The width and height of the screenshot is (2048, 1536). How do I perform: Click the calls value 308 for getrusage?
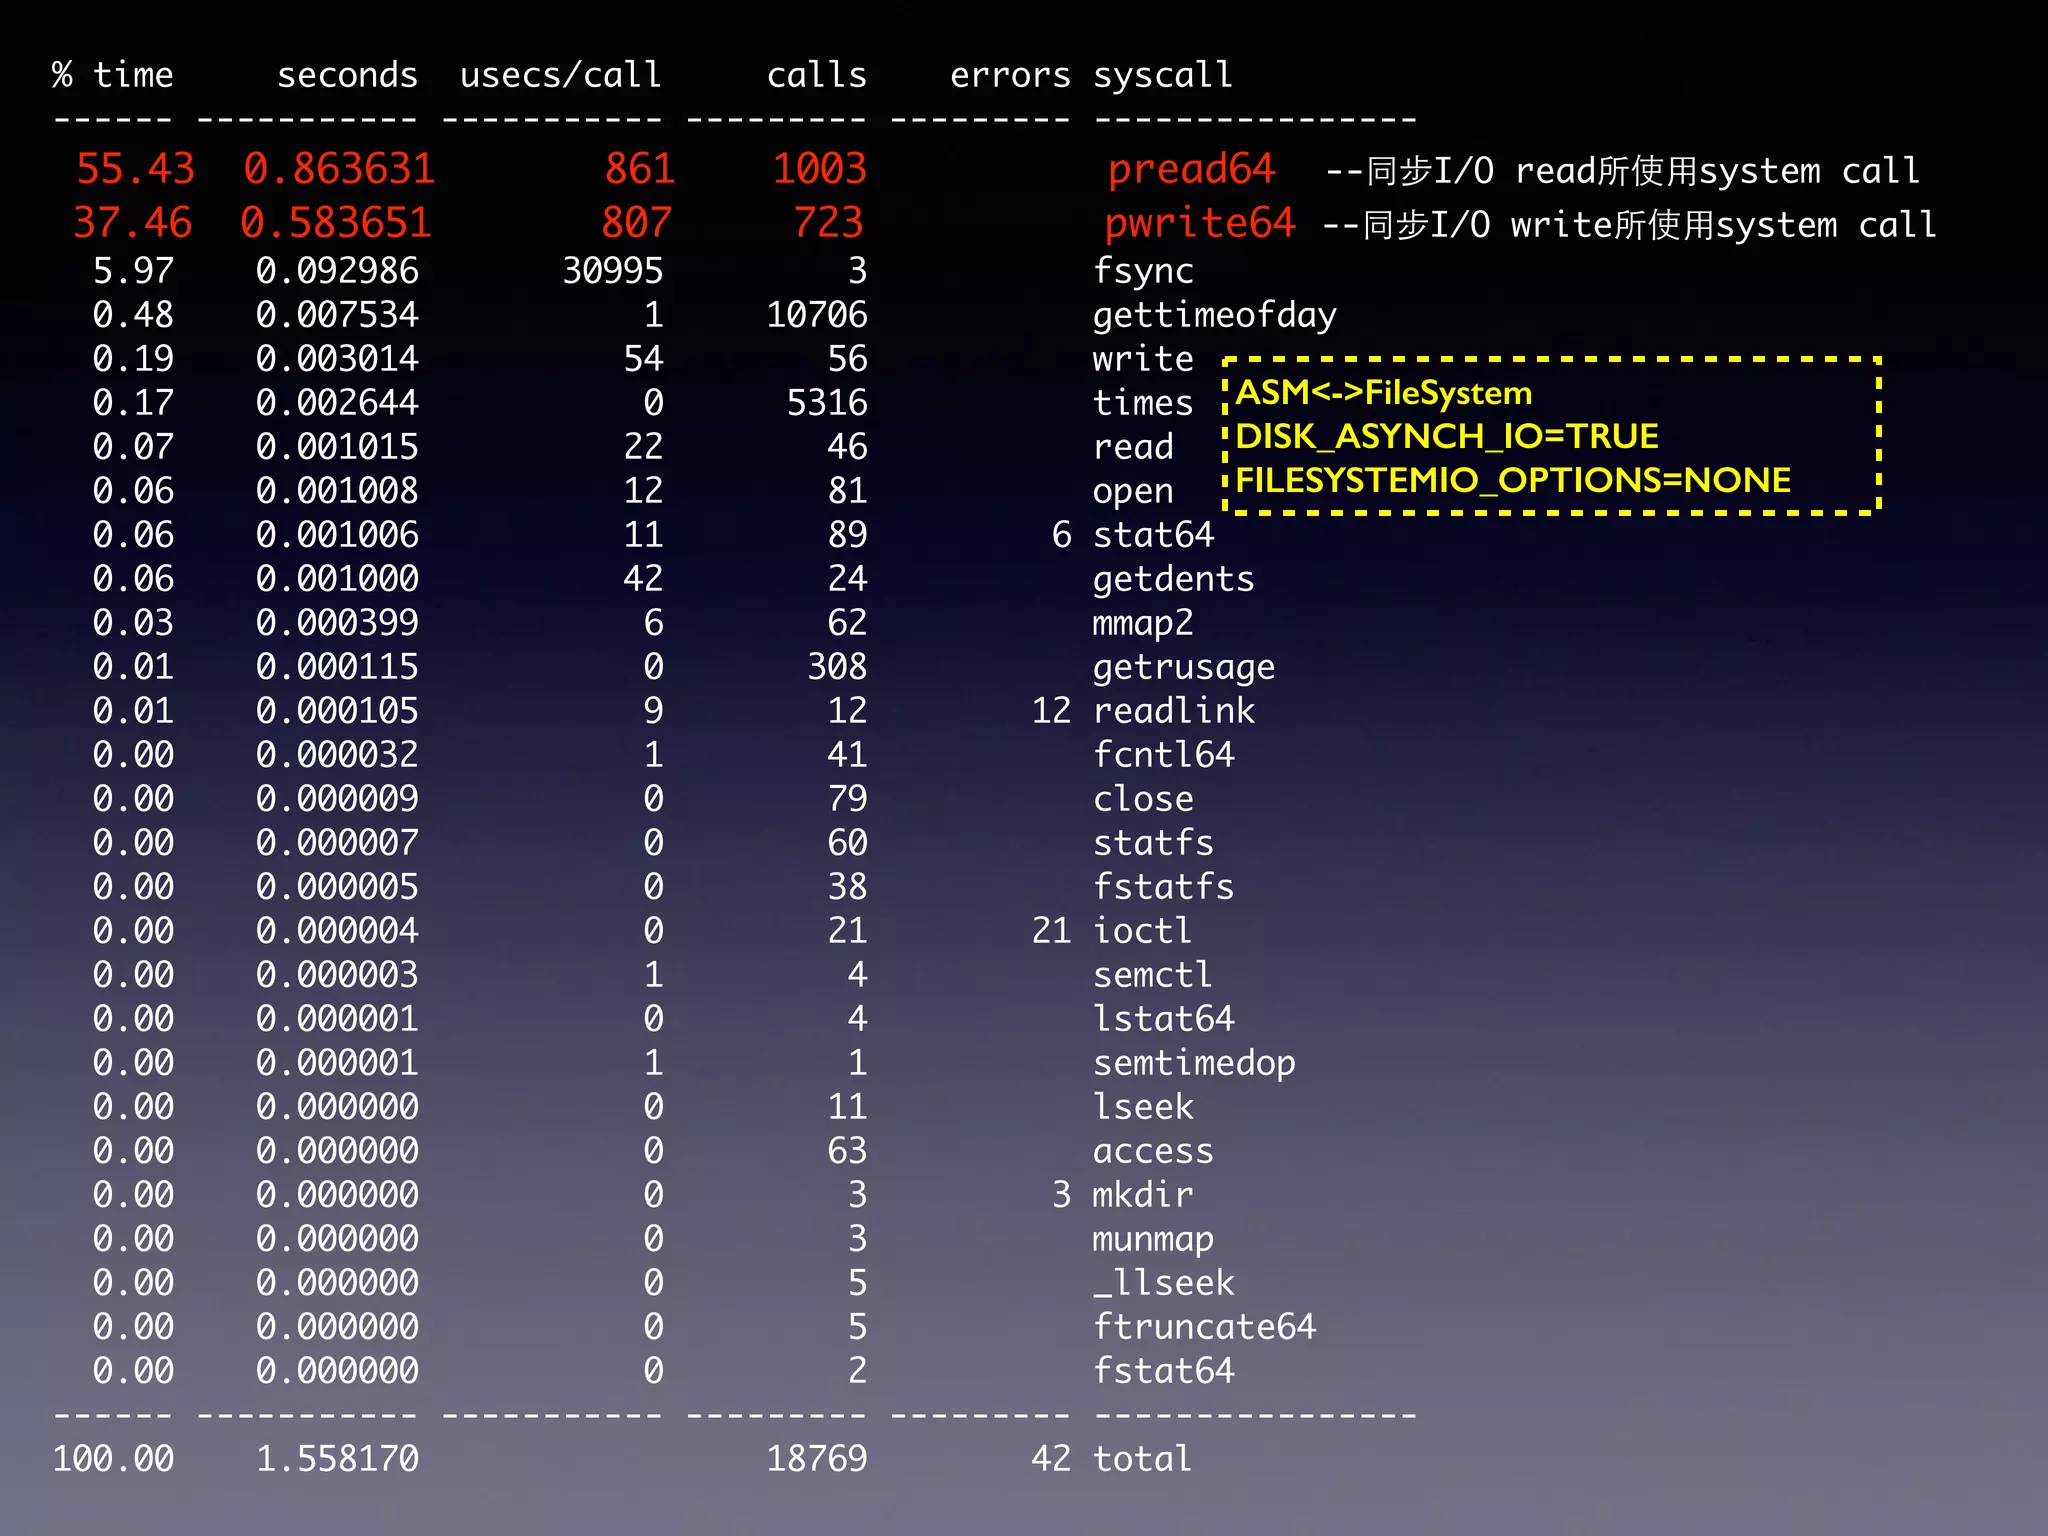pyautogui.click(x=837, y=667)
